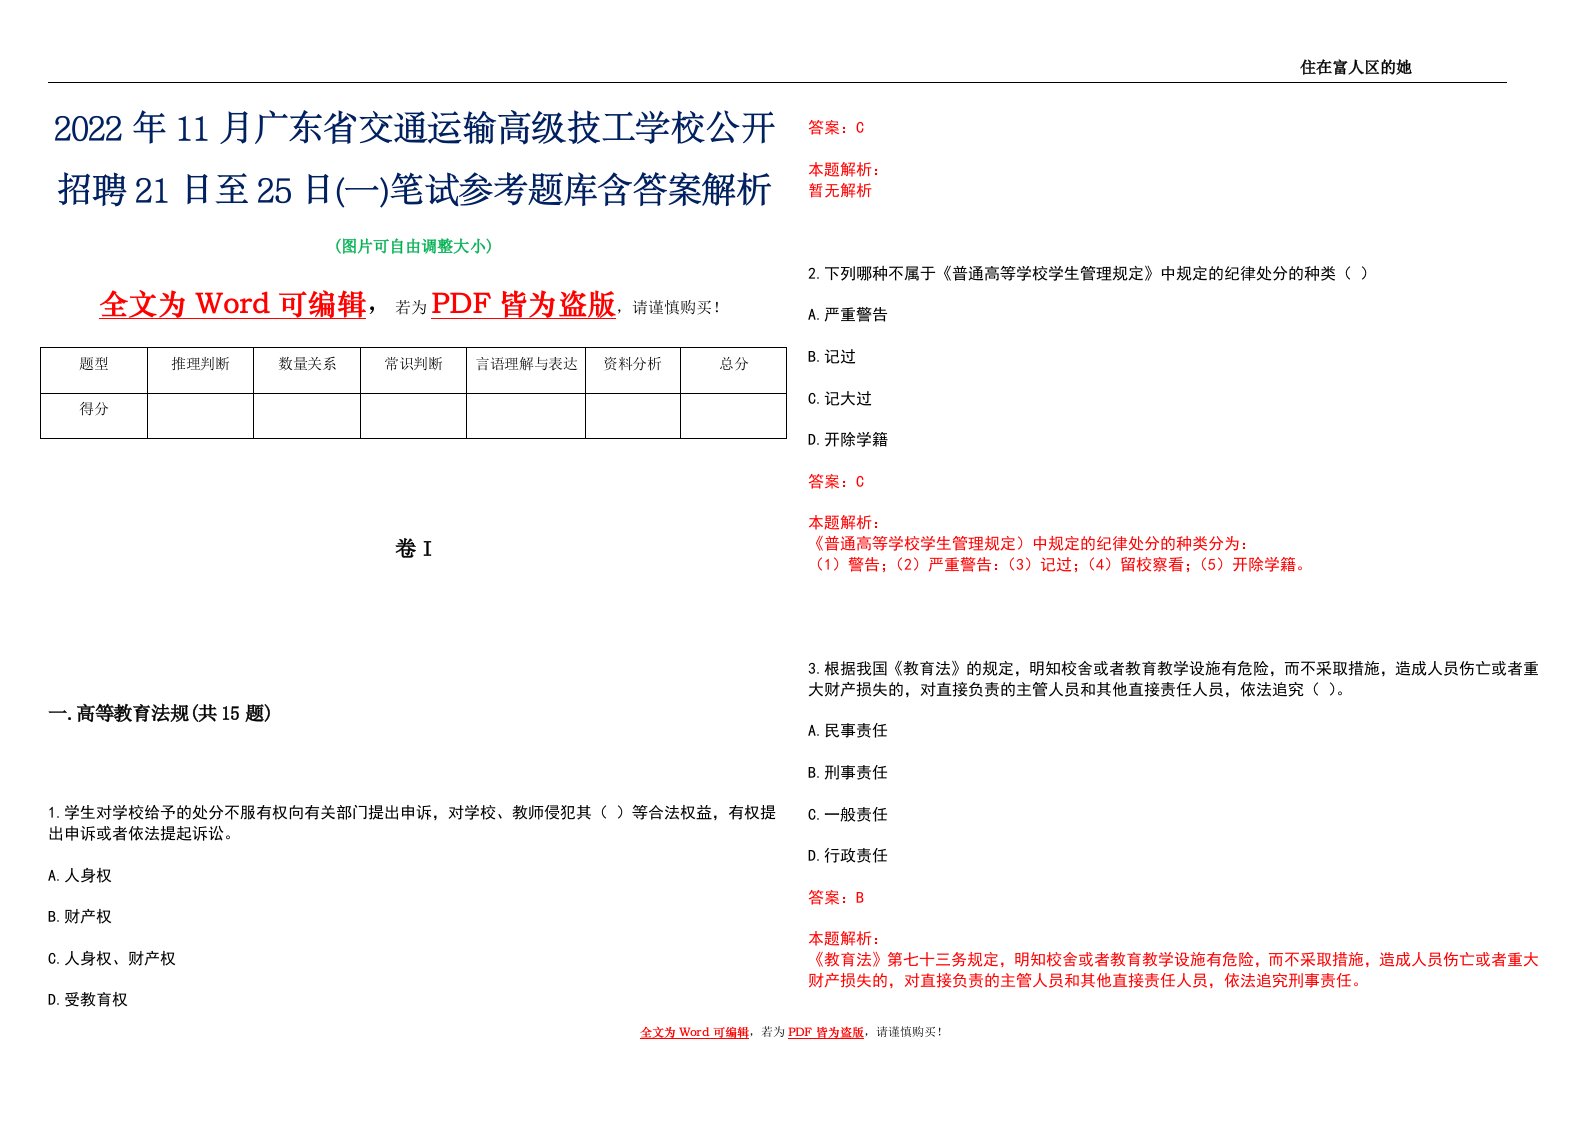Click question 2 about 纪律处分的种类

click(x=1088, y=273)
